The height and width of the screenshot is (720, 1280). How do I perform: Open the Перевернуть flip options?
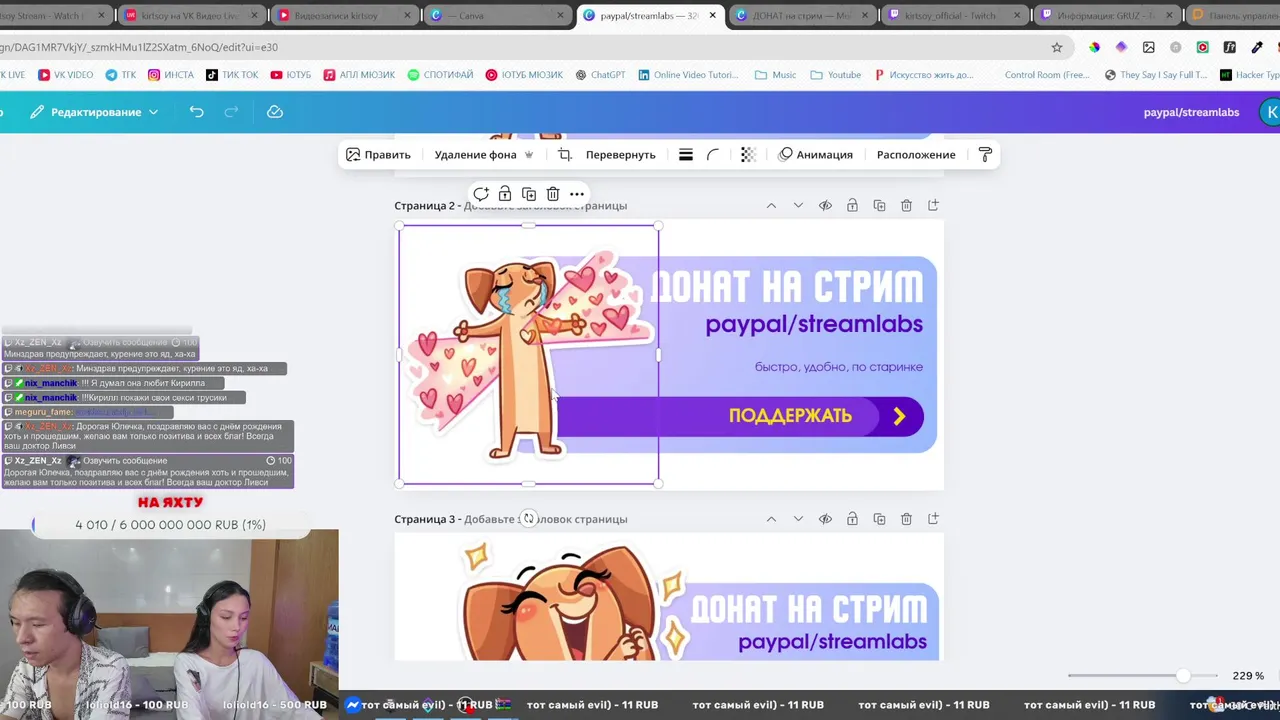tap(620, 155)
